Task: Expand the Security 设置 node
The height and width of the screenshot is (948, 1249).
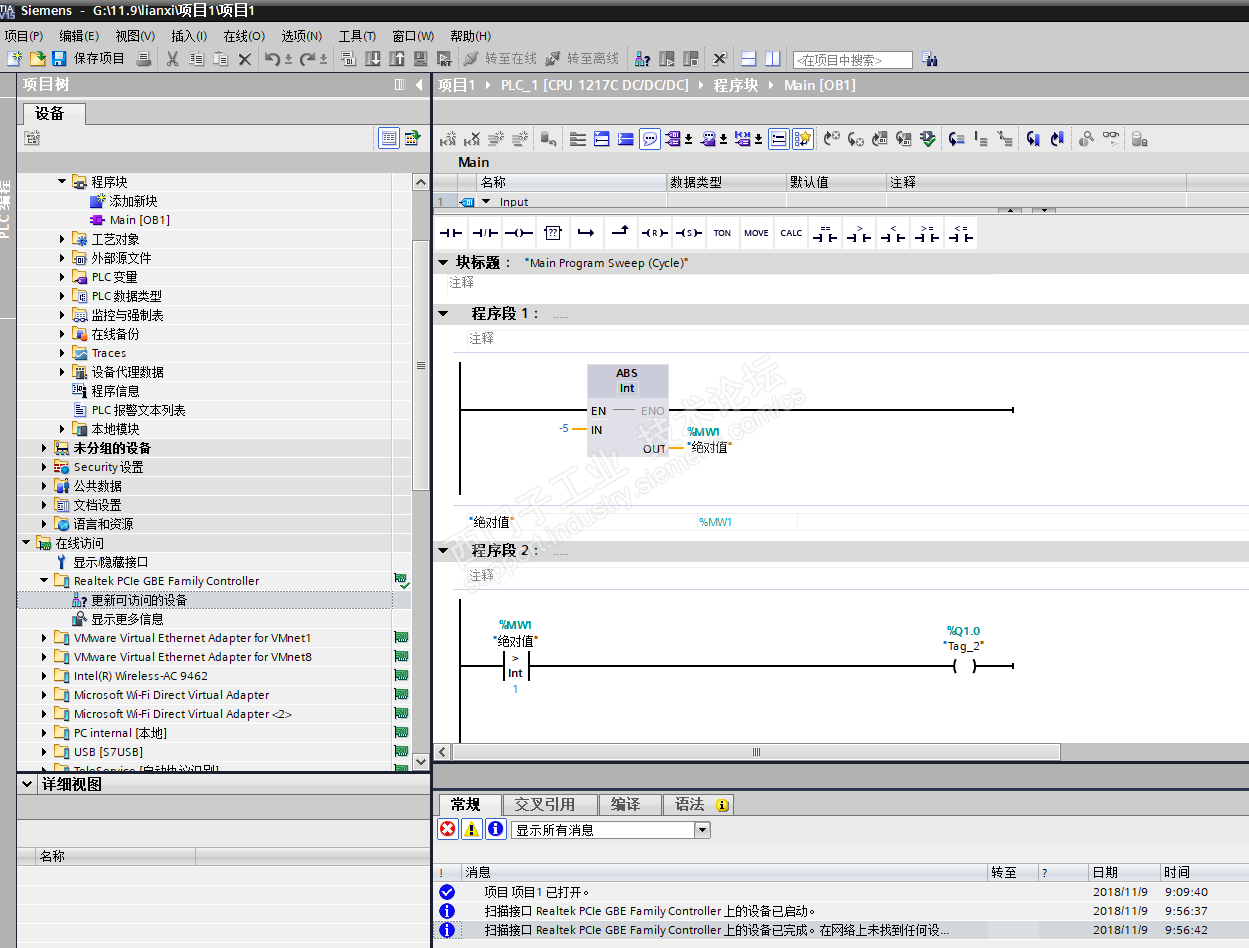Action: pyautogui.click(x=44, y=467)
